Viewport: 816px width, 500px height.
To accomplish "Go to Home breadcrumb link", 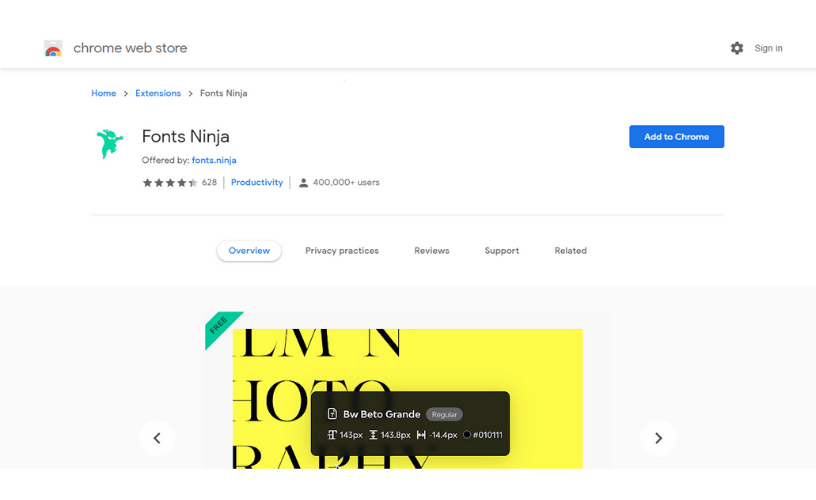I will point(104,93).
